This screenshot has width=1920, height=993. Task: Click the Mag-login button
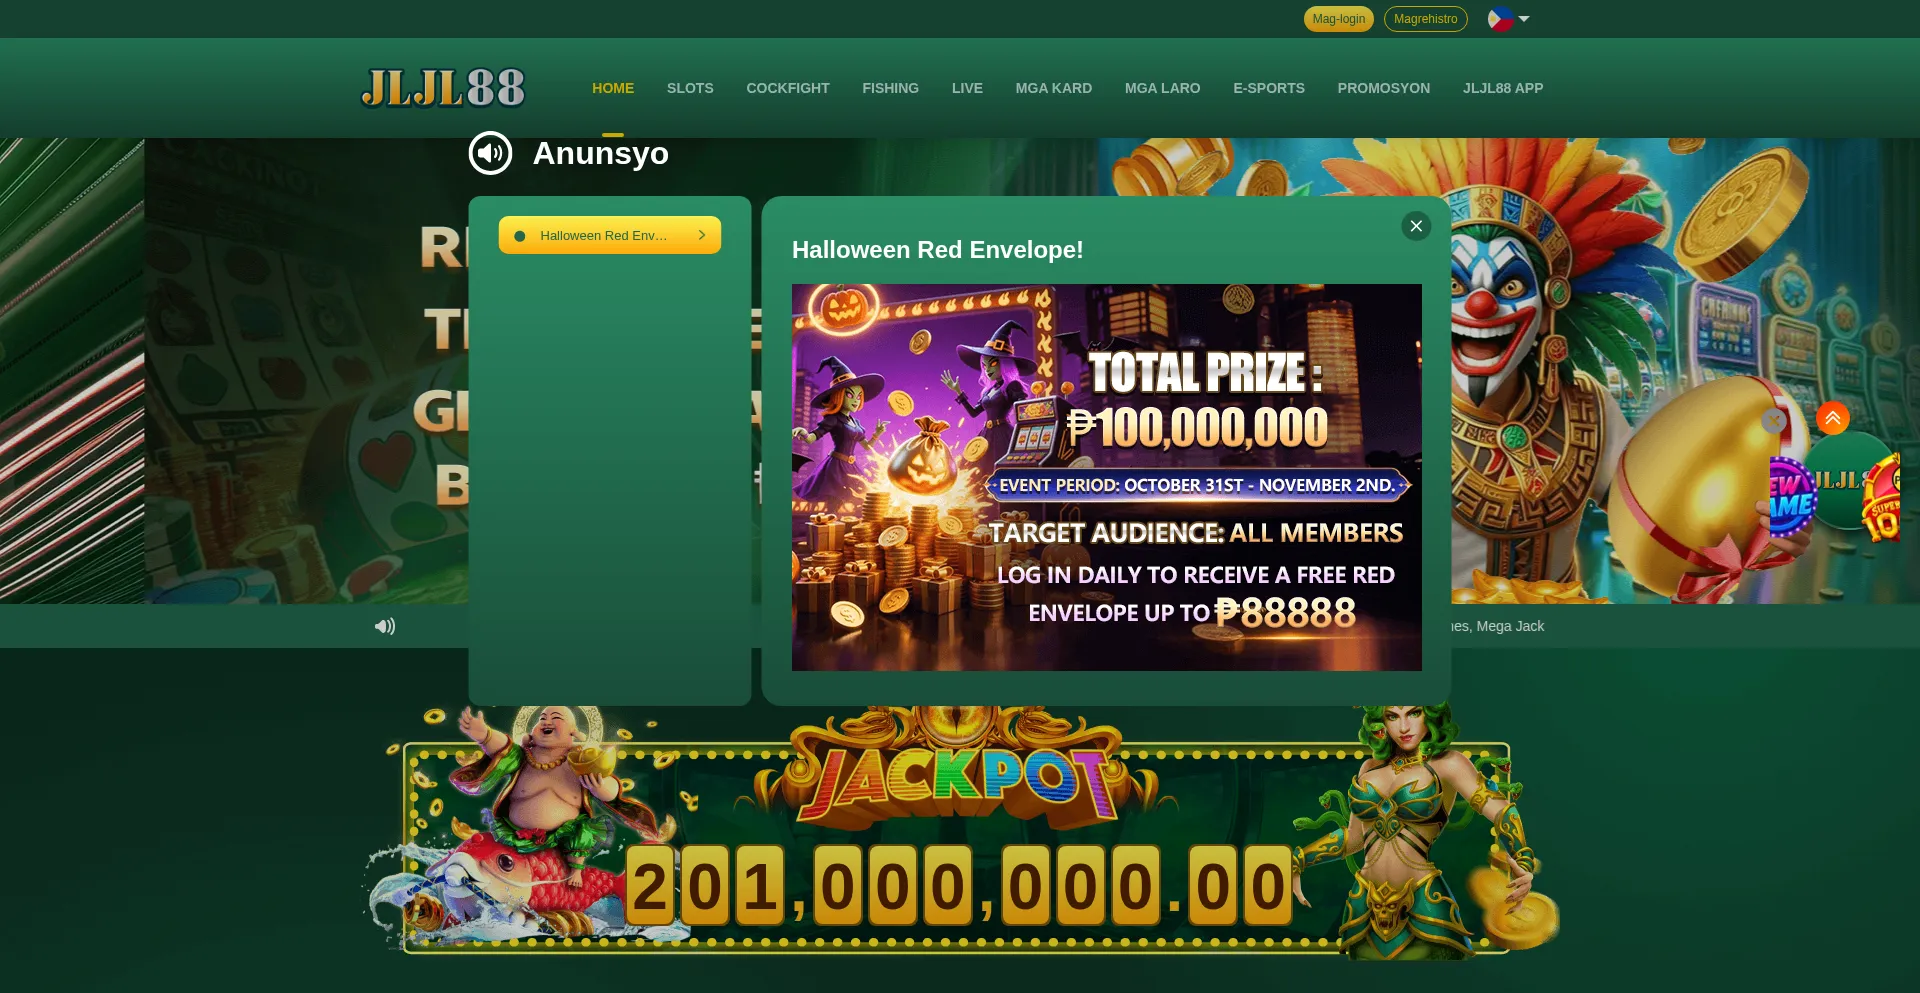1338,19
